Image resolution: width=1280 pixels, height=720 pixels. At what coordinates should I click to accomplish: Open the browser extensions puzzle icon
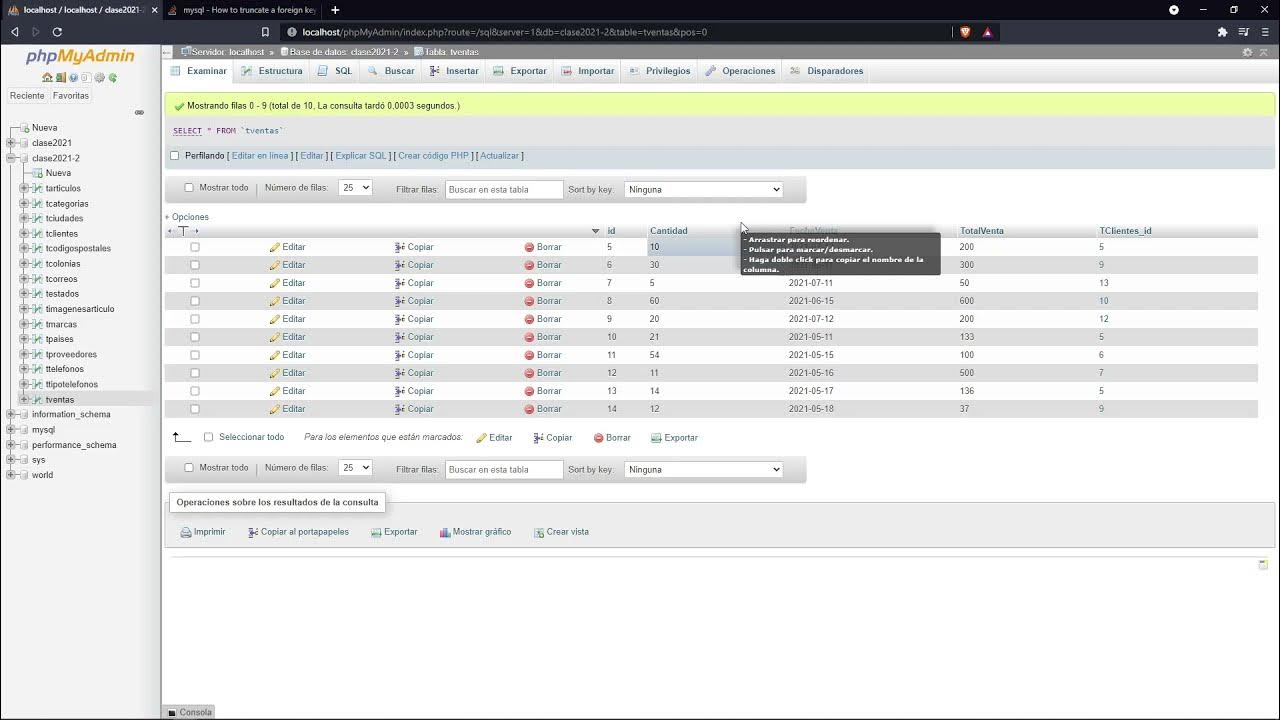[x=1222, y=32]
